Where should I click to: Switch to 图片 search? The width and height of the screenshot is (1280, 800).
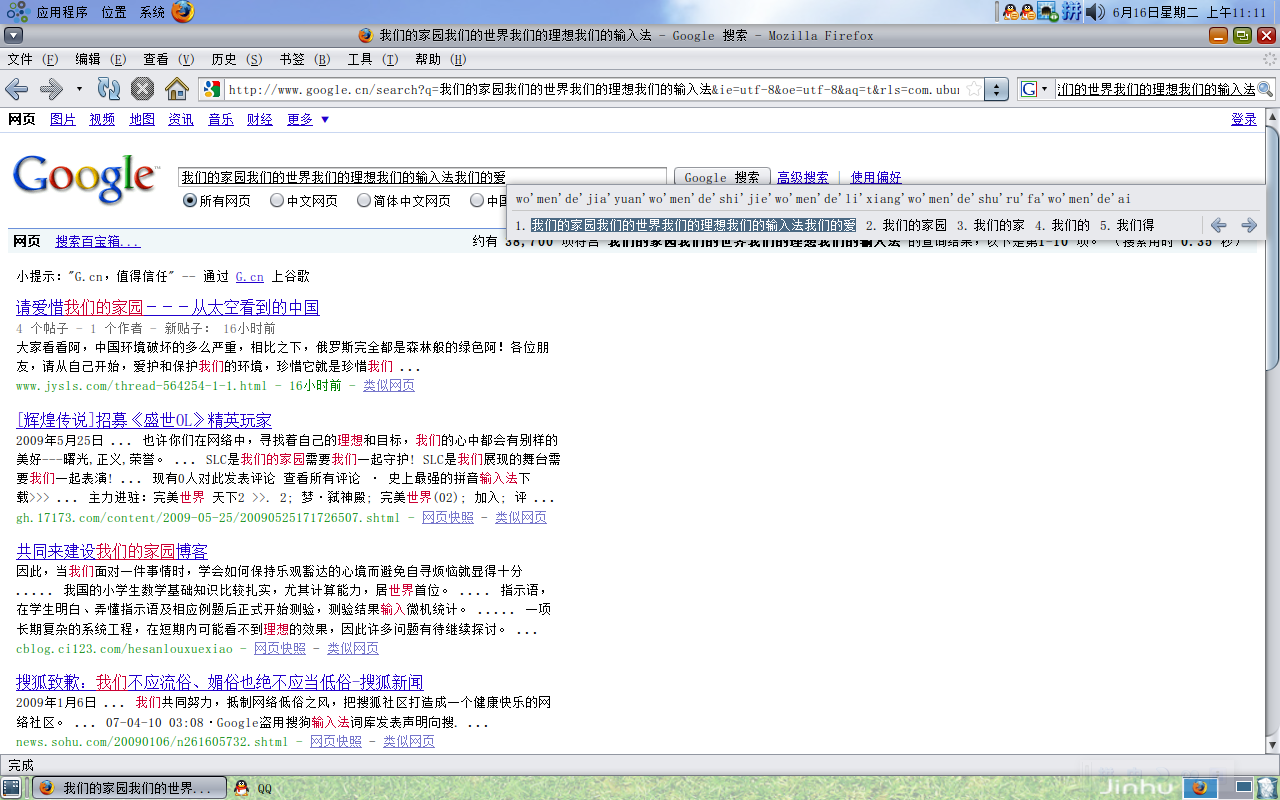63,119
